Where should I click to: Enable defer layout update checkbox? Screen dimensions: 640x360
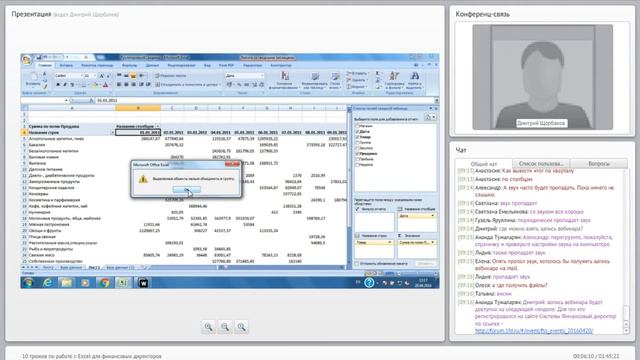(357, 264)
